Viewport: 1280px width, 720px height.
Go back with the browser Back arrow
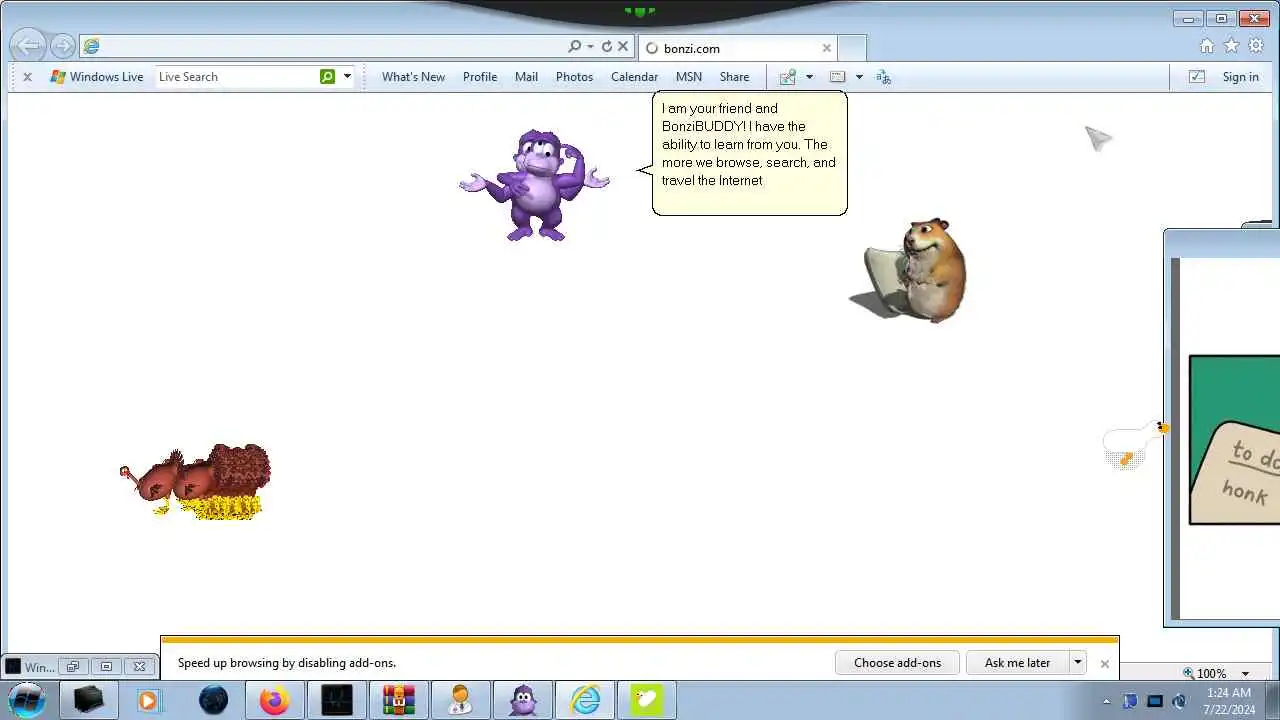point(29,46)
